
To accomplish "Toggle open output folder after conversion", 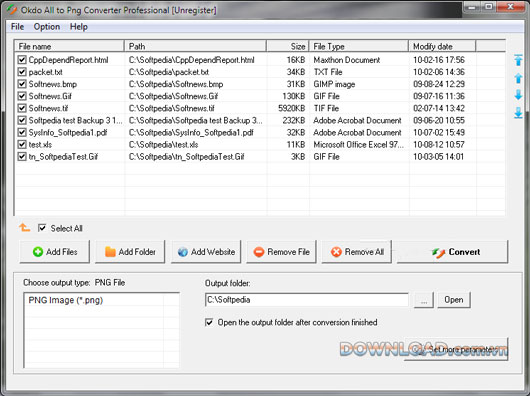I will coord(209,322).
